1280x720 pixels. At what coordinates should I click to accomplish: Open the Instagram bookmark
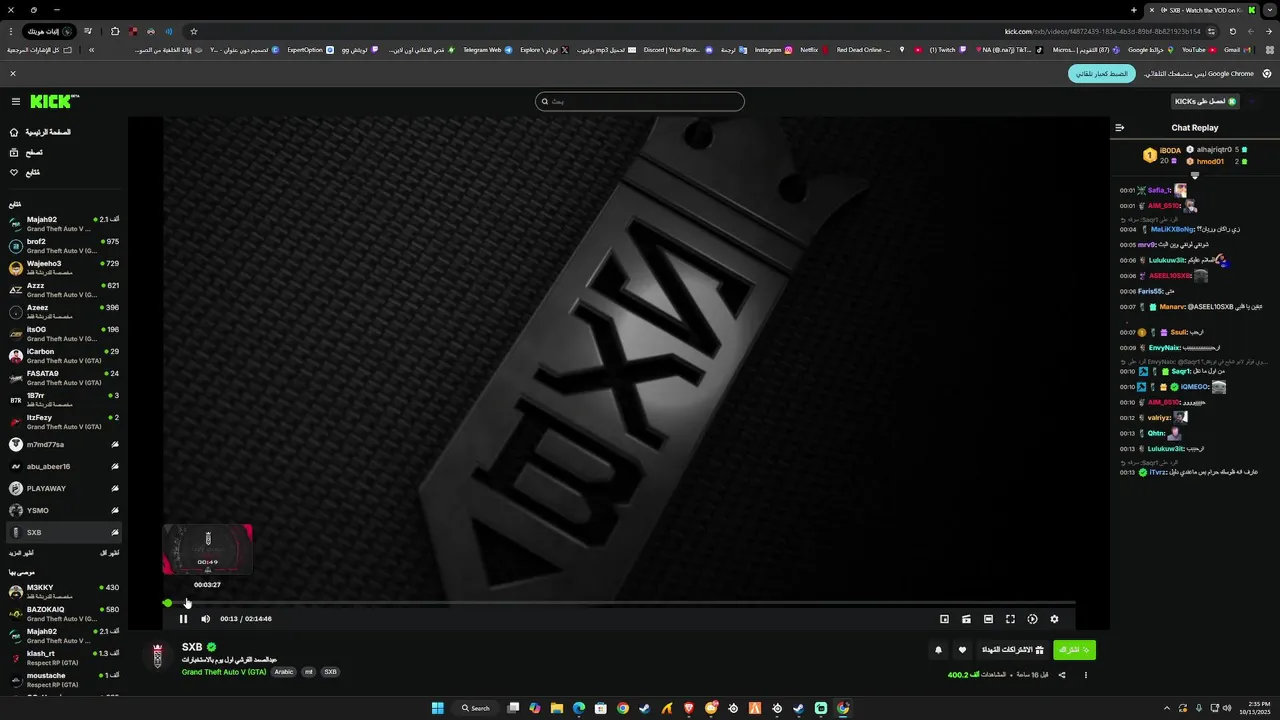tap(773, 50)
